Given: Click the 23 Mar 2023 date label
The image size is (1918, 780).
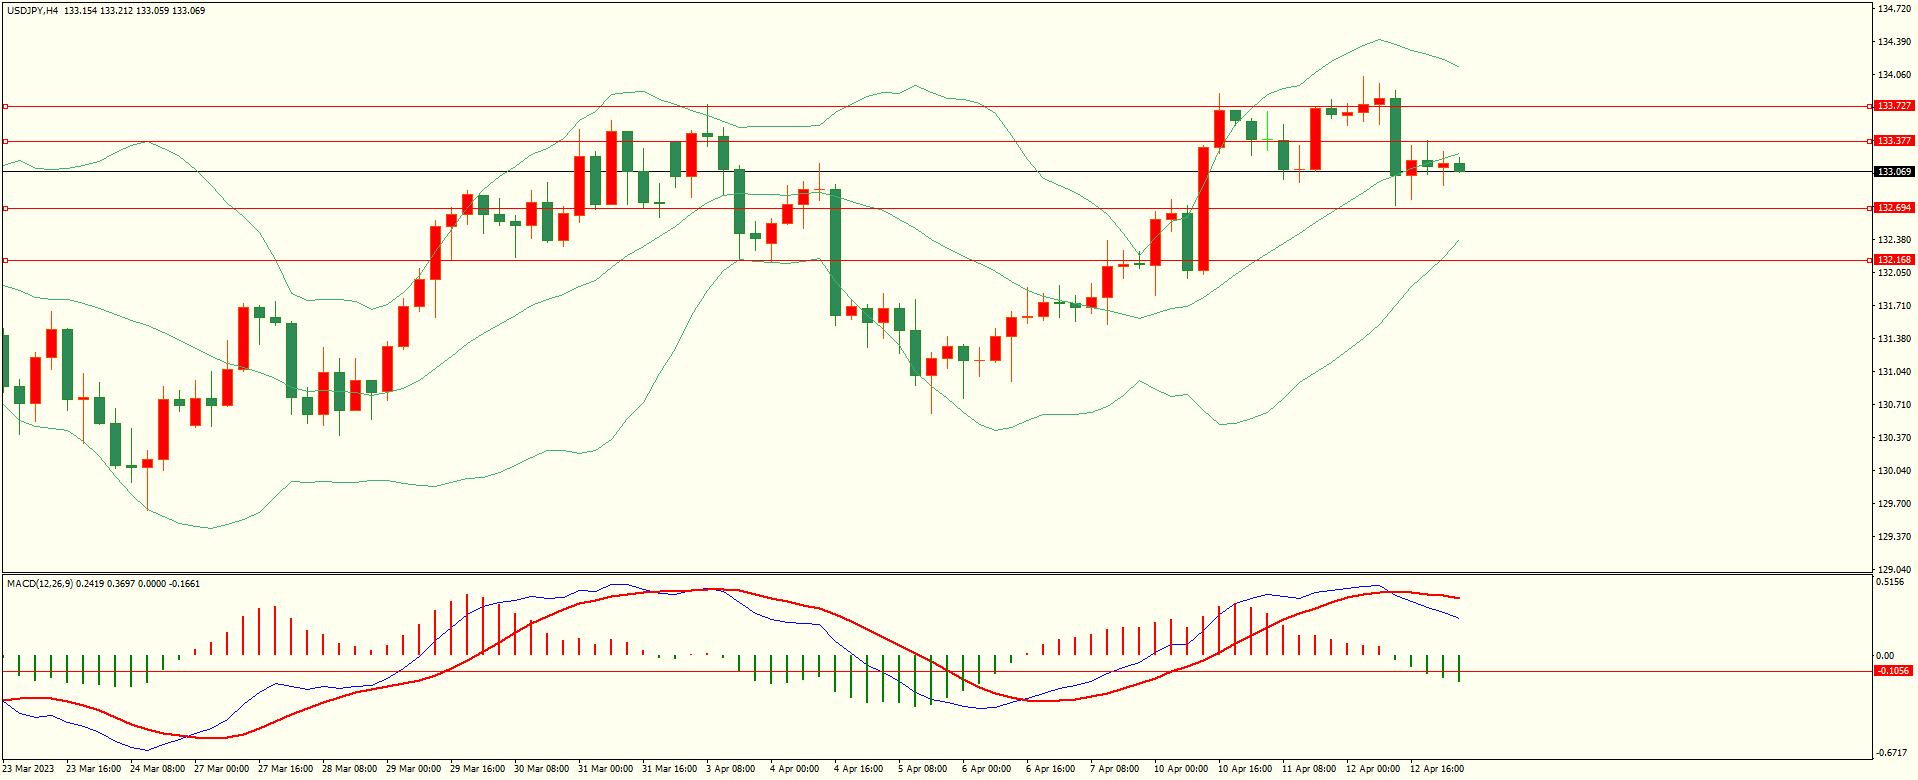Looking at the screenshot, I should 30,769.
